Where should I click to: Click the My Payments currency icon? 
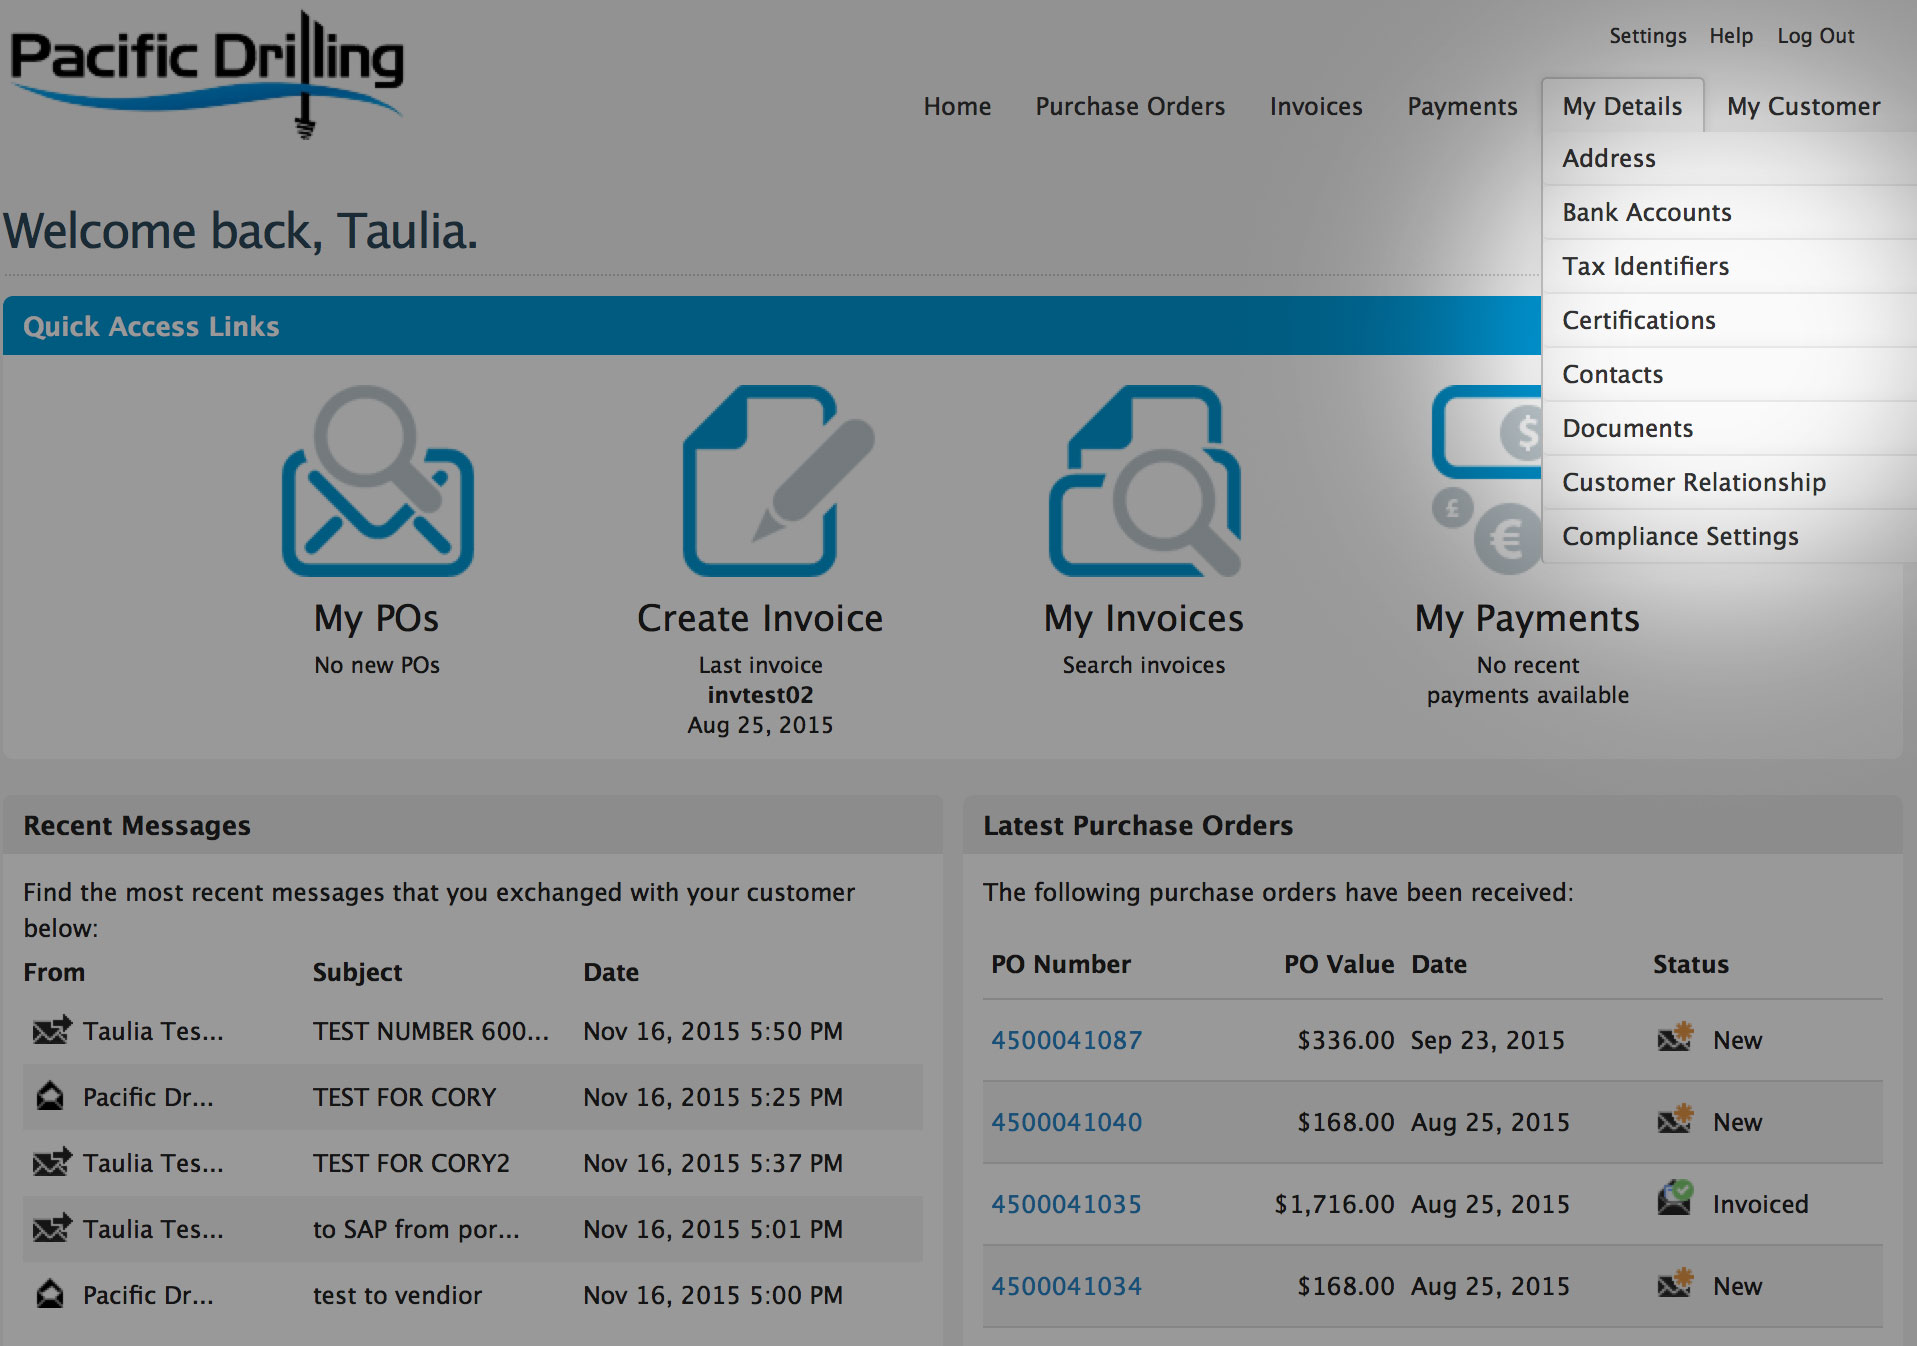pos(1487,480)
